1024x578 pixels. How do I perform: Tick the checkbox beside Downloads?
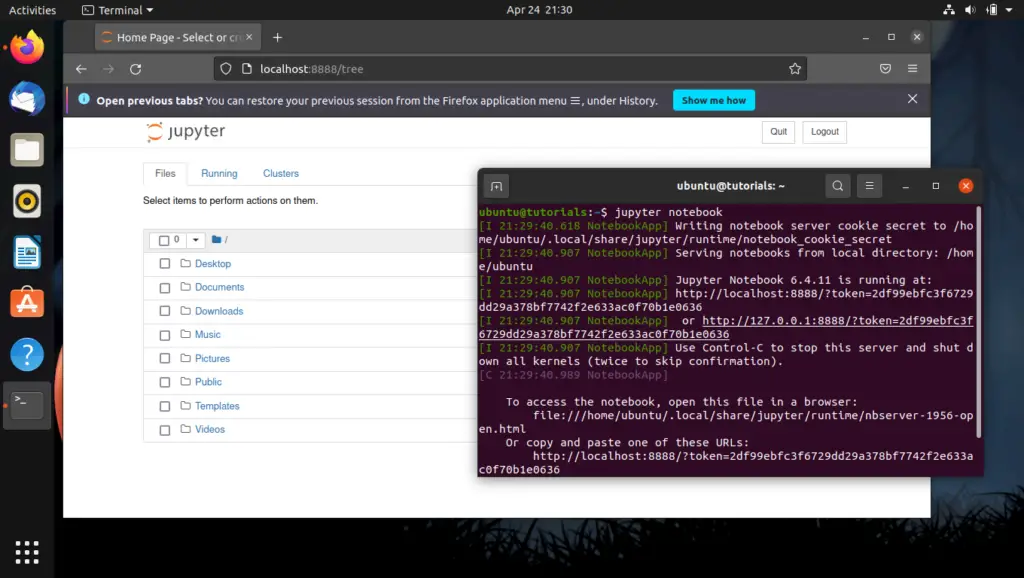(165, 312)
